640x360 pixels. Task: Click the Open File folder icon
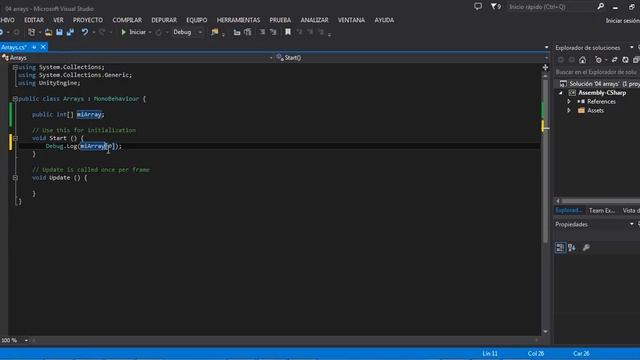coord(48,32)
